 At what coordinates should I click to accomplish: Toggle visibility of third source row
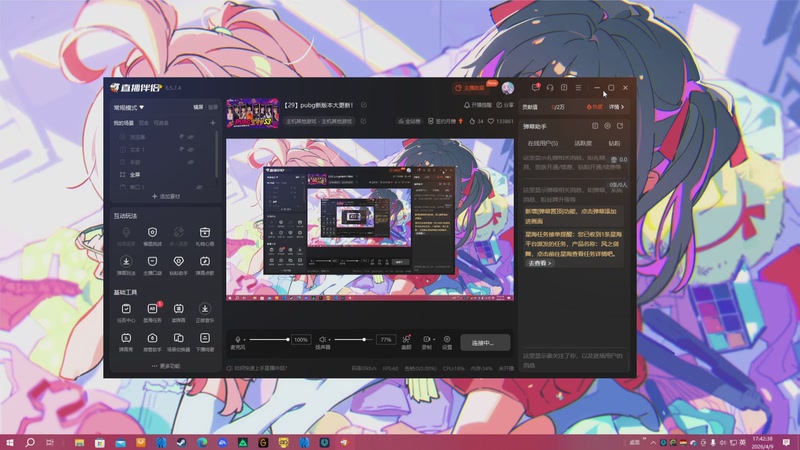coord(191,162)
